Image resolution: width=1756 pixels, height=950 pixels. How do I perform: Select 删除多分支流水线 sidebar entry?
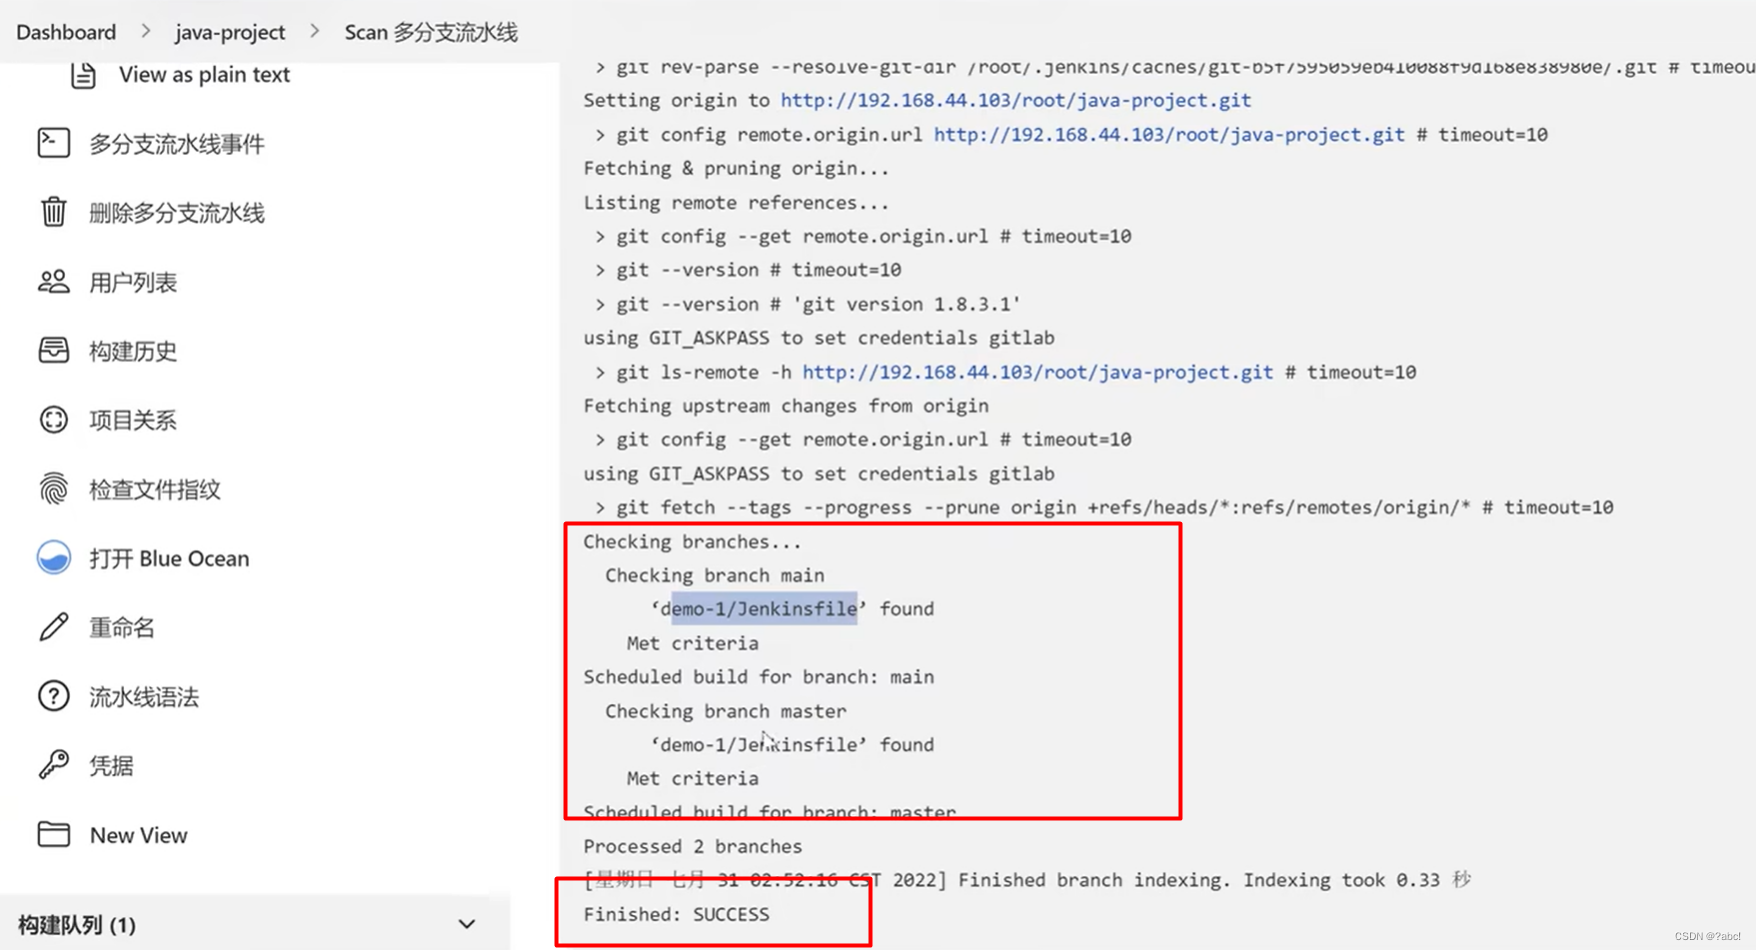click(x=177, y=213)
